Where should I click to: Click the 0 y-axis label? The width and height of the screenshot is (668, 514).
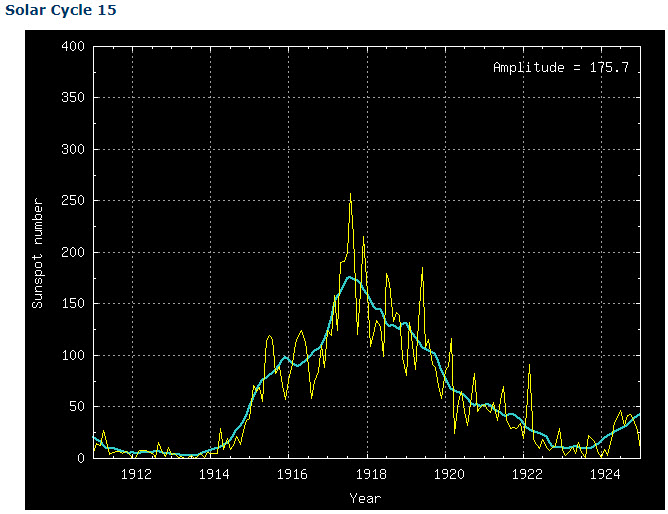[x=81, y=459]
